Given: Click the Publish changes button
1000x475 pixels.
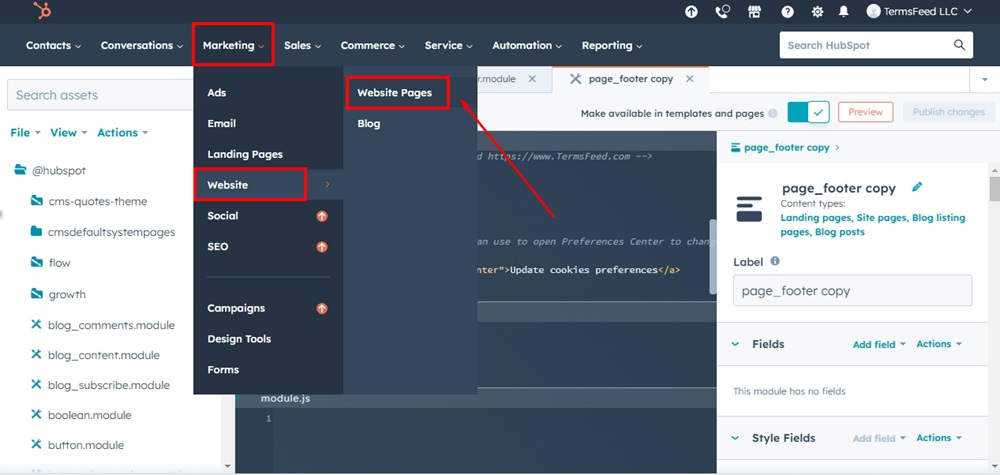Looking at the screenshot, I should pos(948,112).
